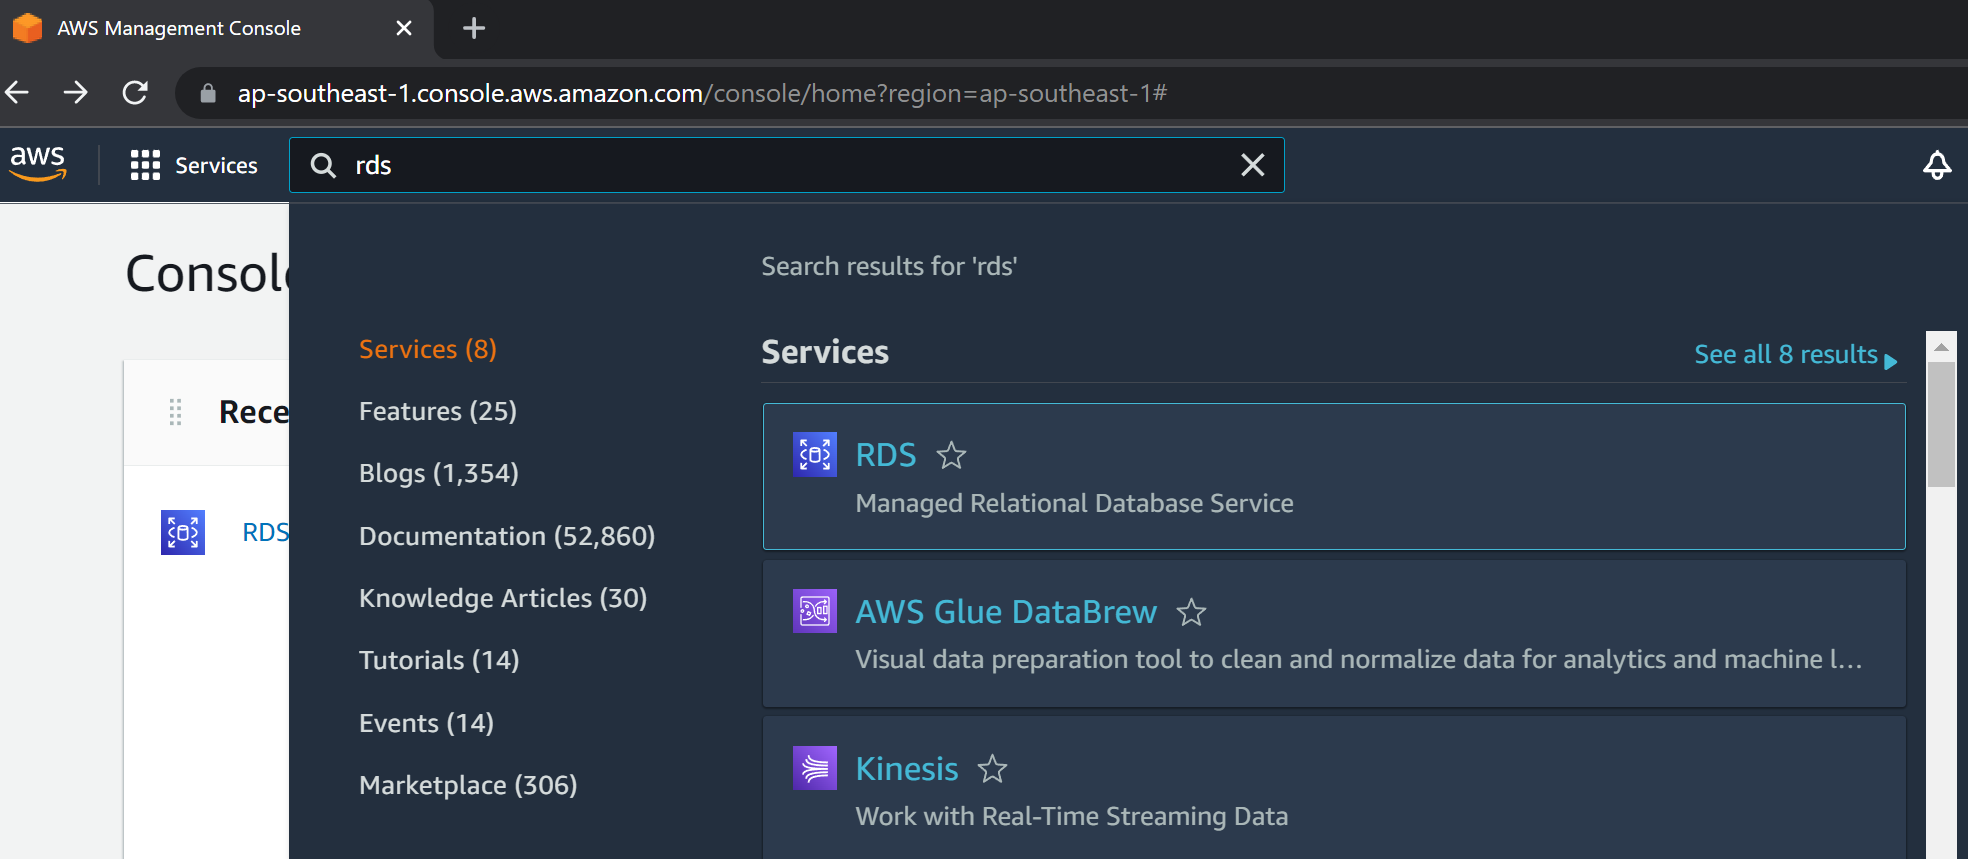
Task: Click the AWS Glue DataBrew icon
Action: coord(814,611)
